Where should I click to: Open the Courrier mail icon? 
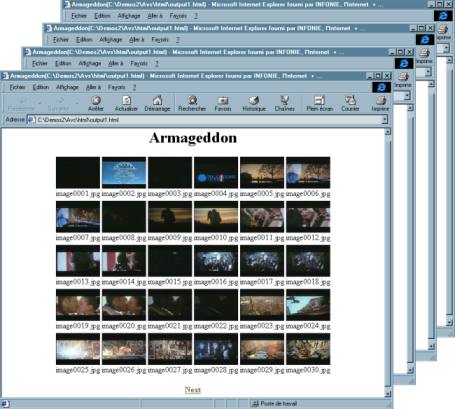tap(350, 100)
